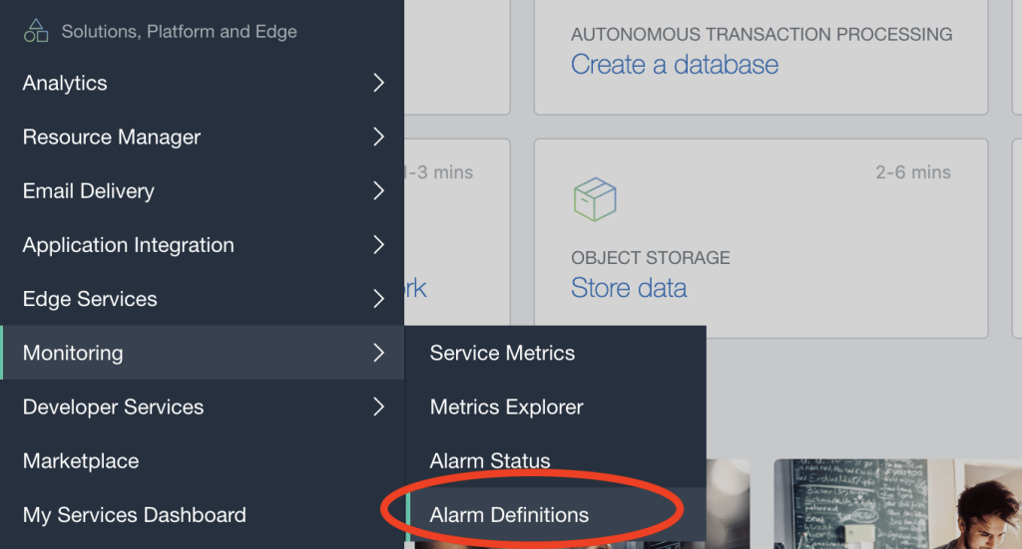This screenshot has height=549, width=1022.
Task: Select the Developer Services menu item
Action: click(x=113, y=407)
